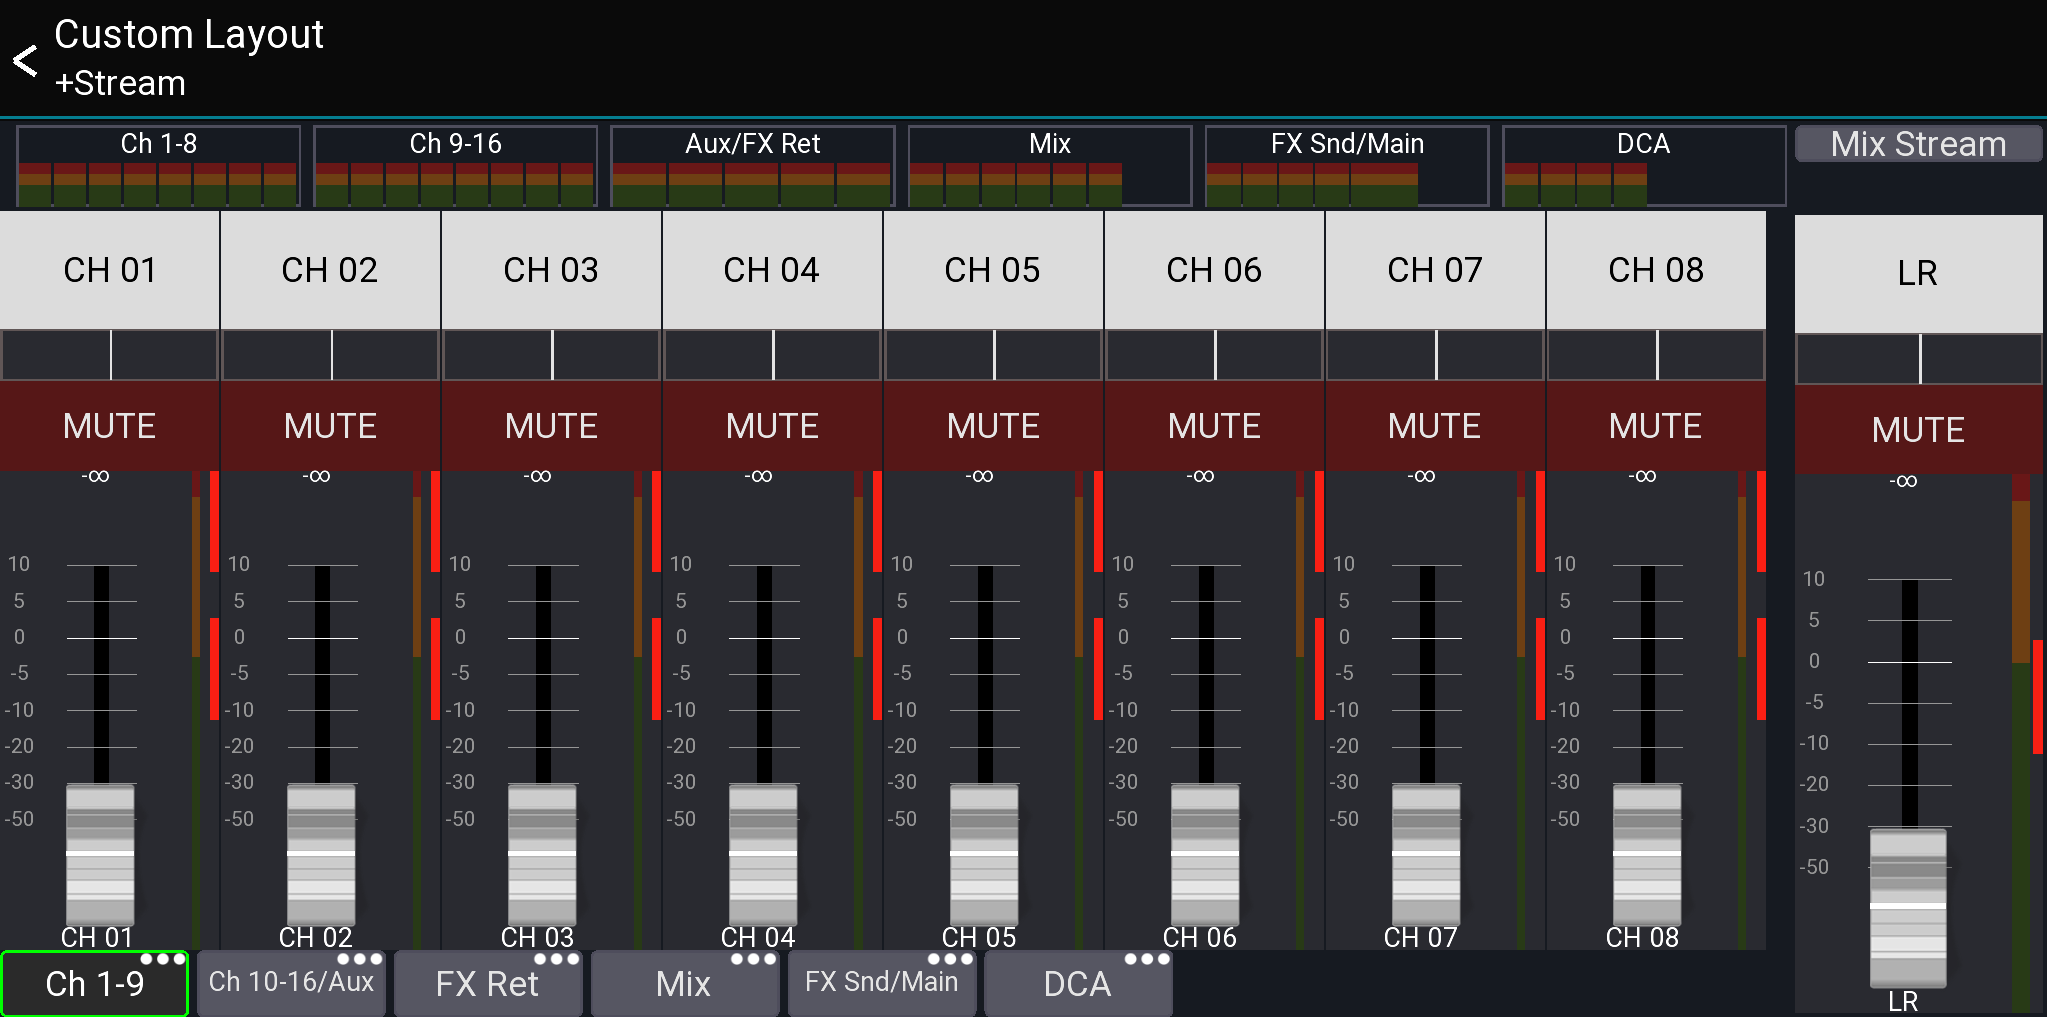Select the CH 04 channel name header
The height and width of the screenshot is (1017, 2047).
tap(771, 270)
